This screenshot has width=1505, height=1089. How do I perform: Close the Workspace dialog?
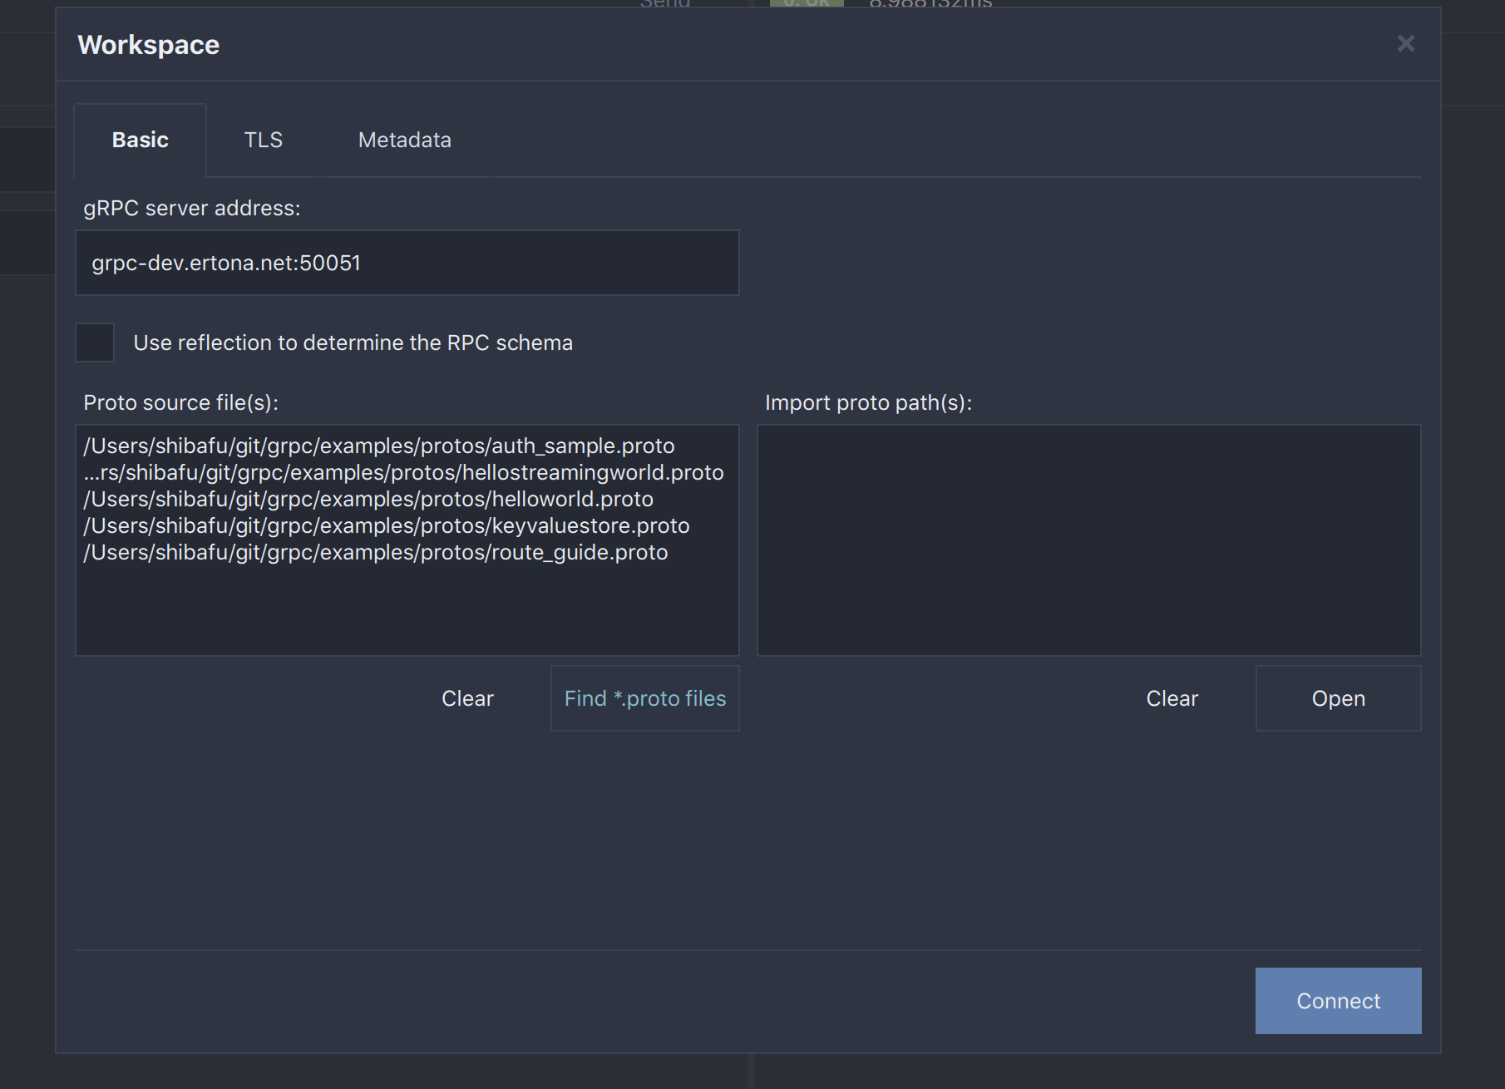[x=1405, y=44]
